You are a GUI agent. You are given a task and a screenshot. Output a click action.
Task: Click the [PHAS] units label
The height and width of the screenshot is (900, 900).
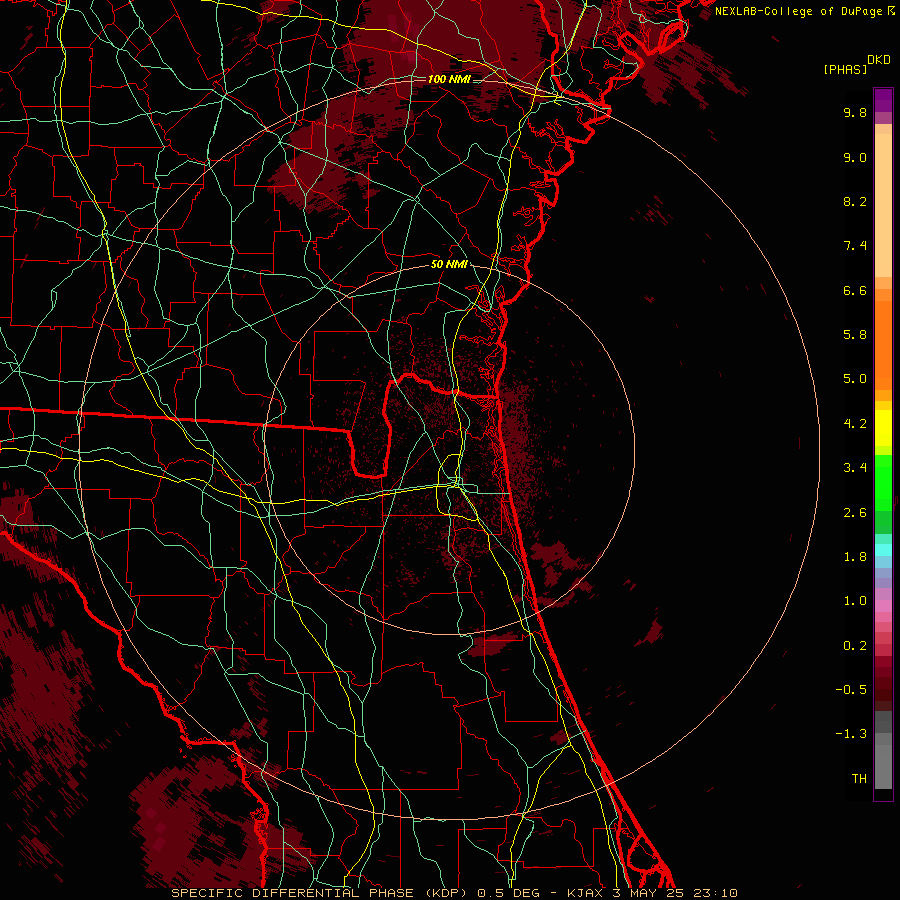[x=845, y=69]
